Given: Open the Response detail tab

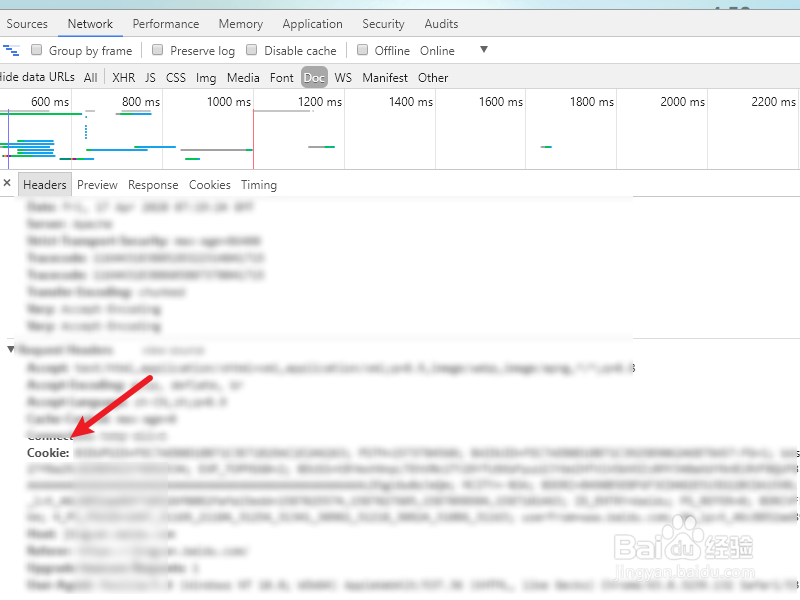Looking at the screenshot, I should [x=153, y=185].
